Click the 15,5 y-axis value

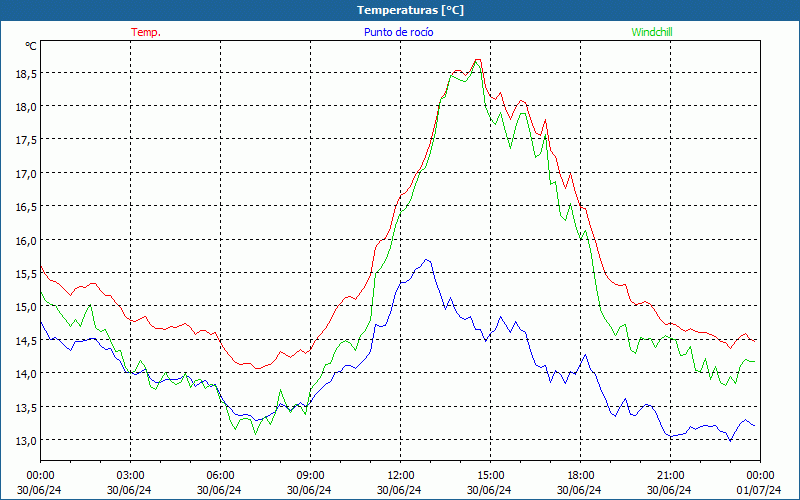pyautogui.click(x=26, y=274)
